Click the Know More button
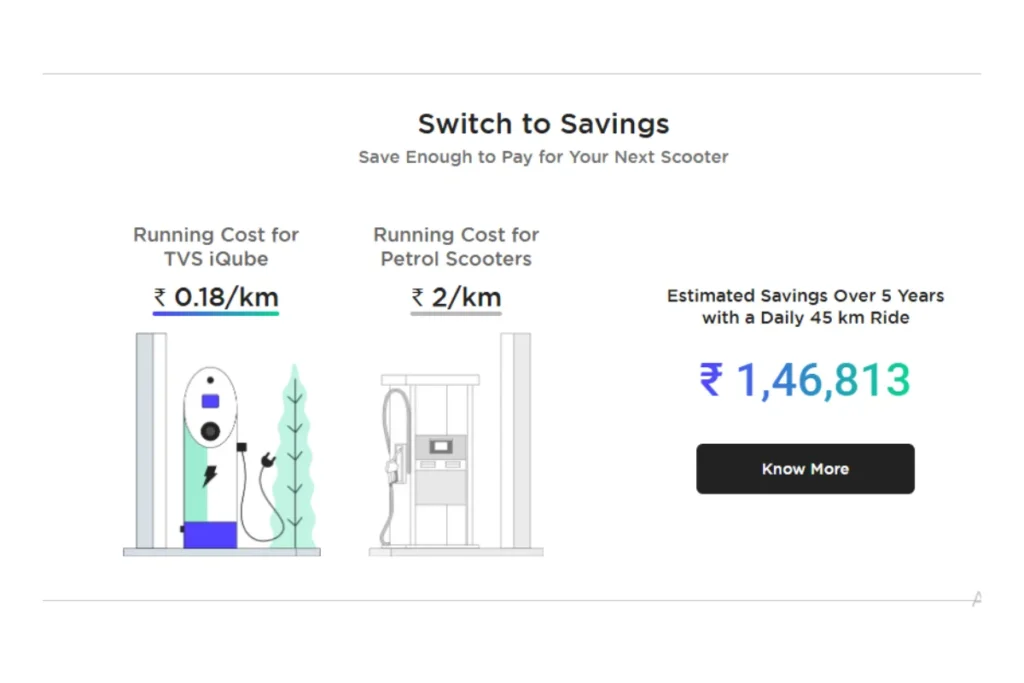Screen dimensions: 1024x683 805,469
